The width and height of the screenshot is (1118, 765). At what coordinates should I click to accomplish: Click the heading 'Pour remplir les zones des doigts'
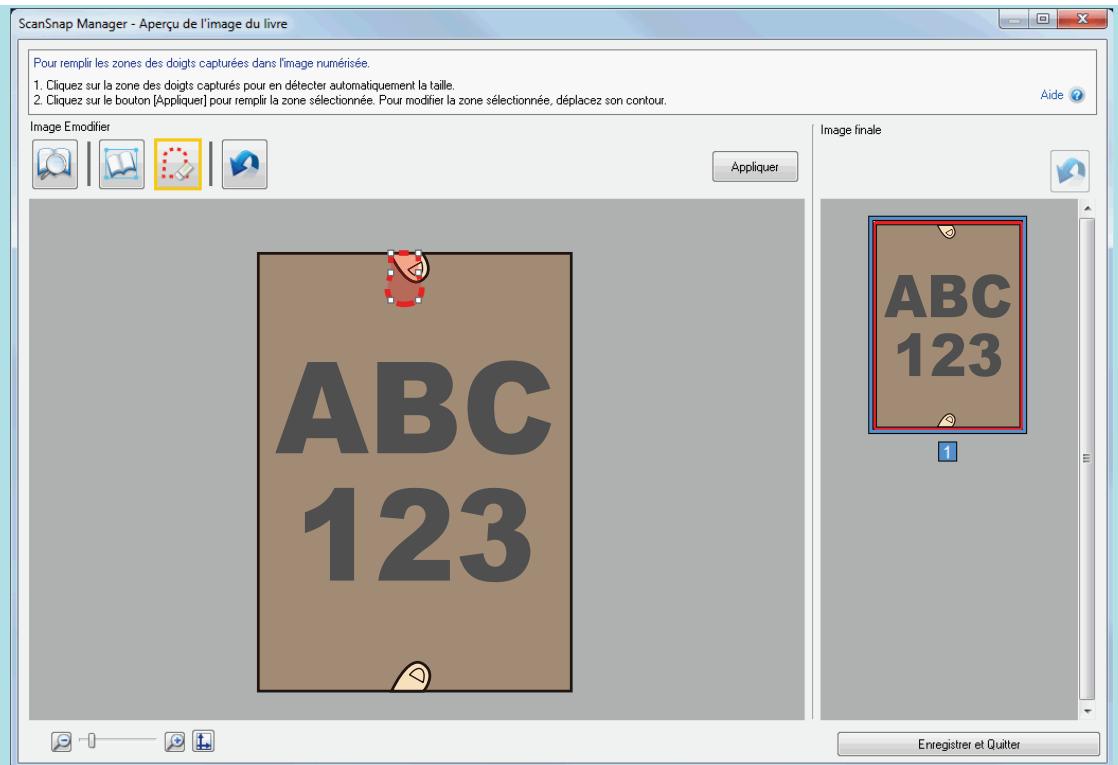202,63
